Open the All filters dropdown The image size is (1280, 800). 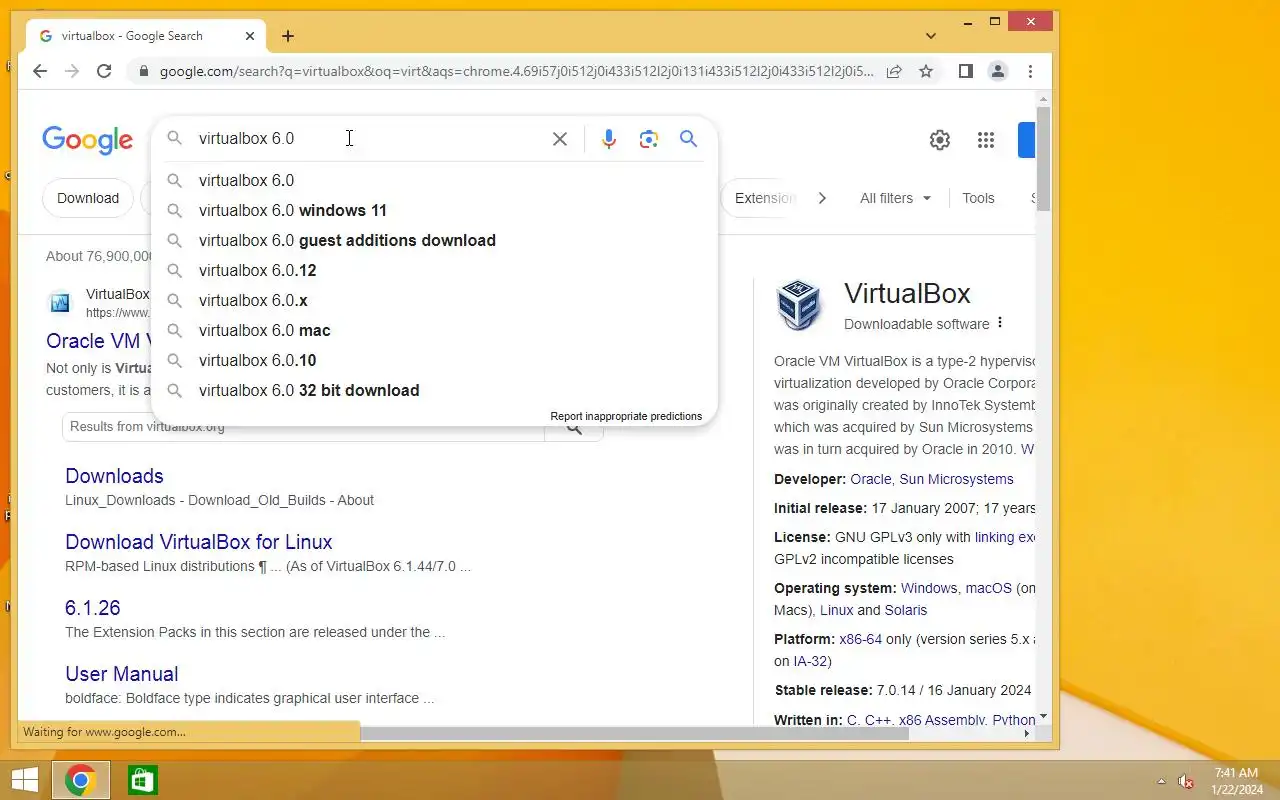click(x=895, y=198)
